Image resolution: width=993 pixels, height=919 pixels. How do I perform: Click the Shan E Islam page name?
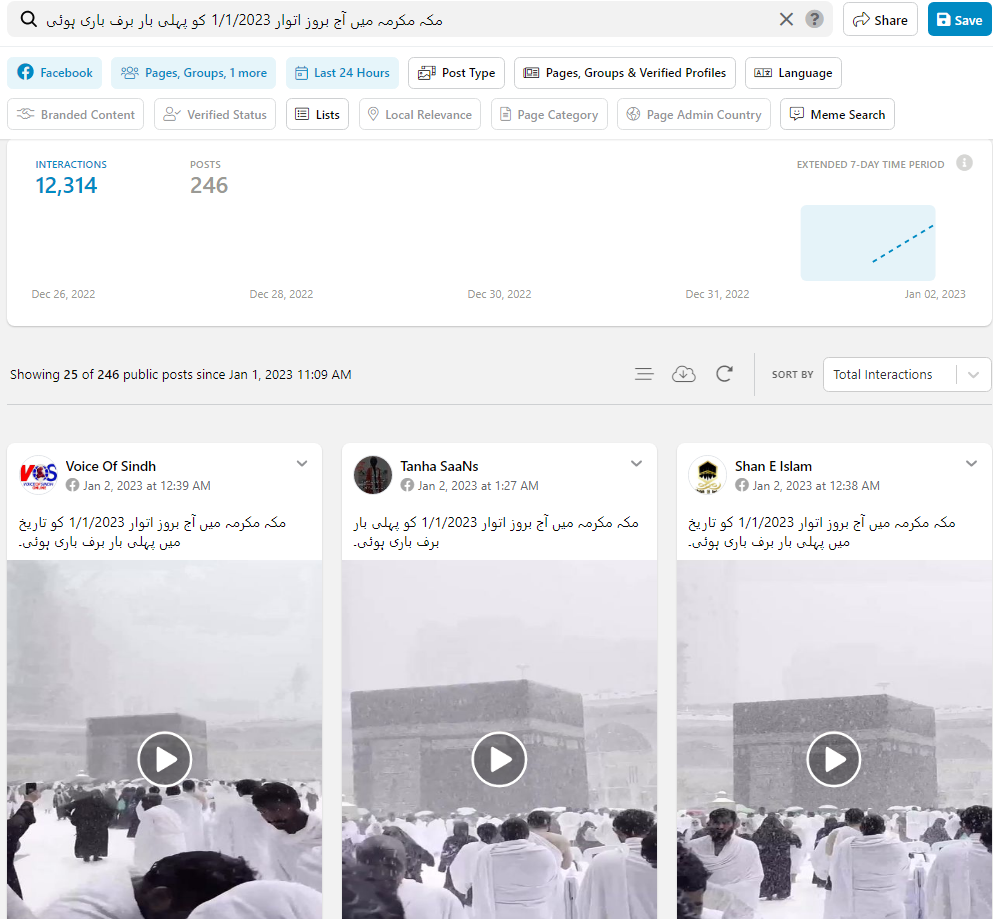click(x=773, y=466)
